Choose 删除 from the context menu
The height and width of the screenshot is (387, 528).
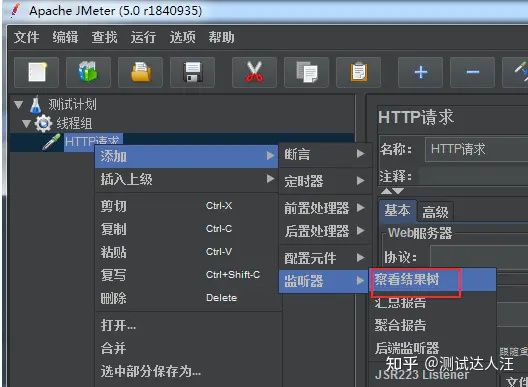(x=187, y=298)
